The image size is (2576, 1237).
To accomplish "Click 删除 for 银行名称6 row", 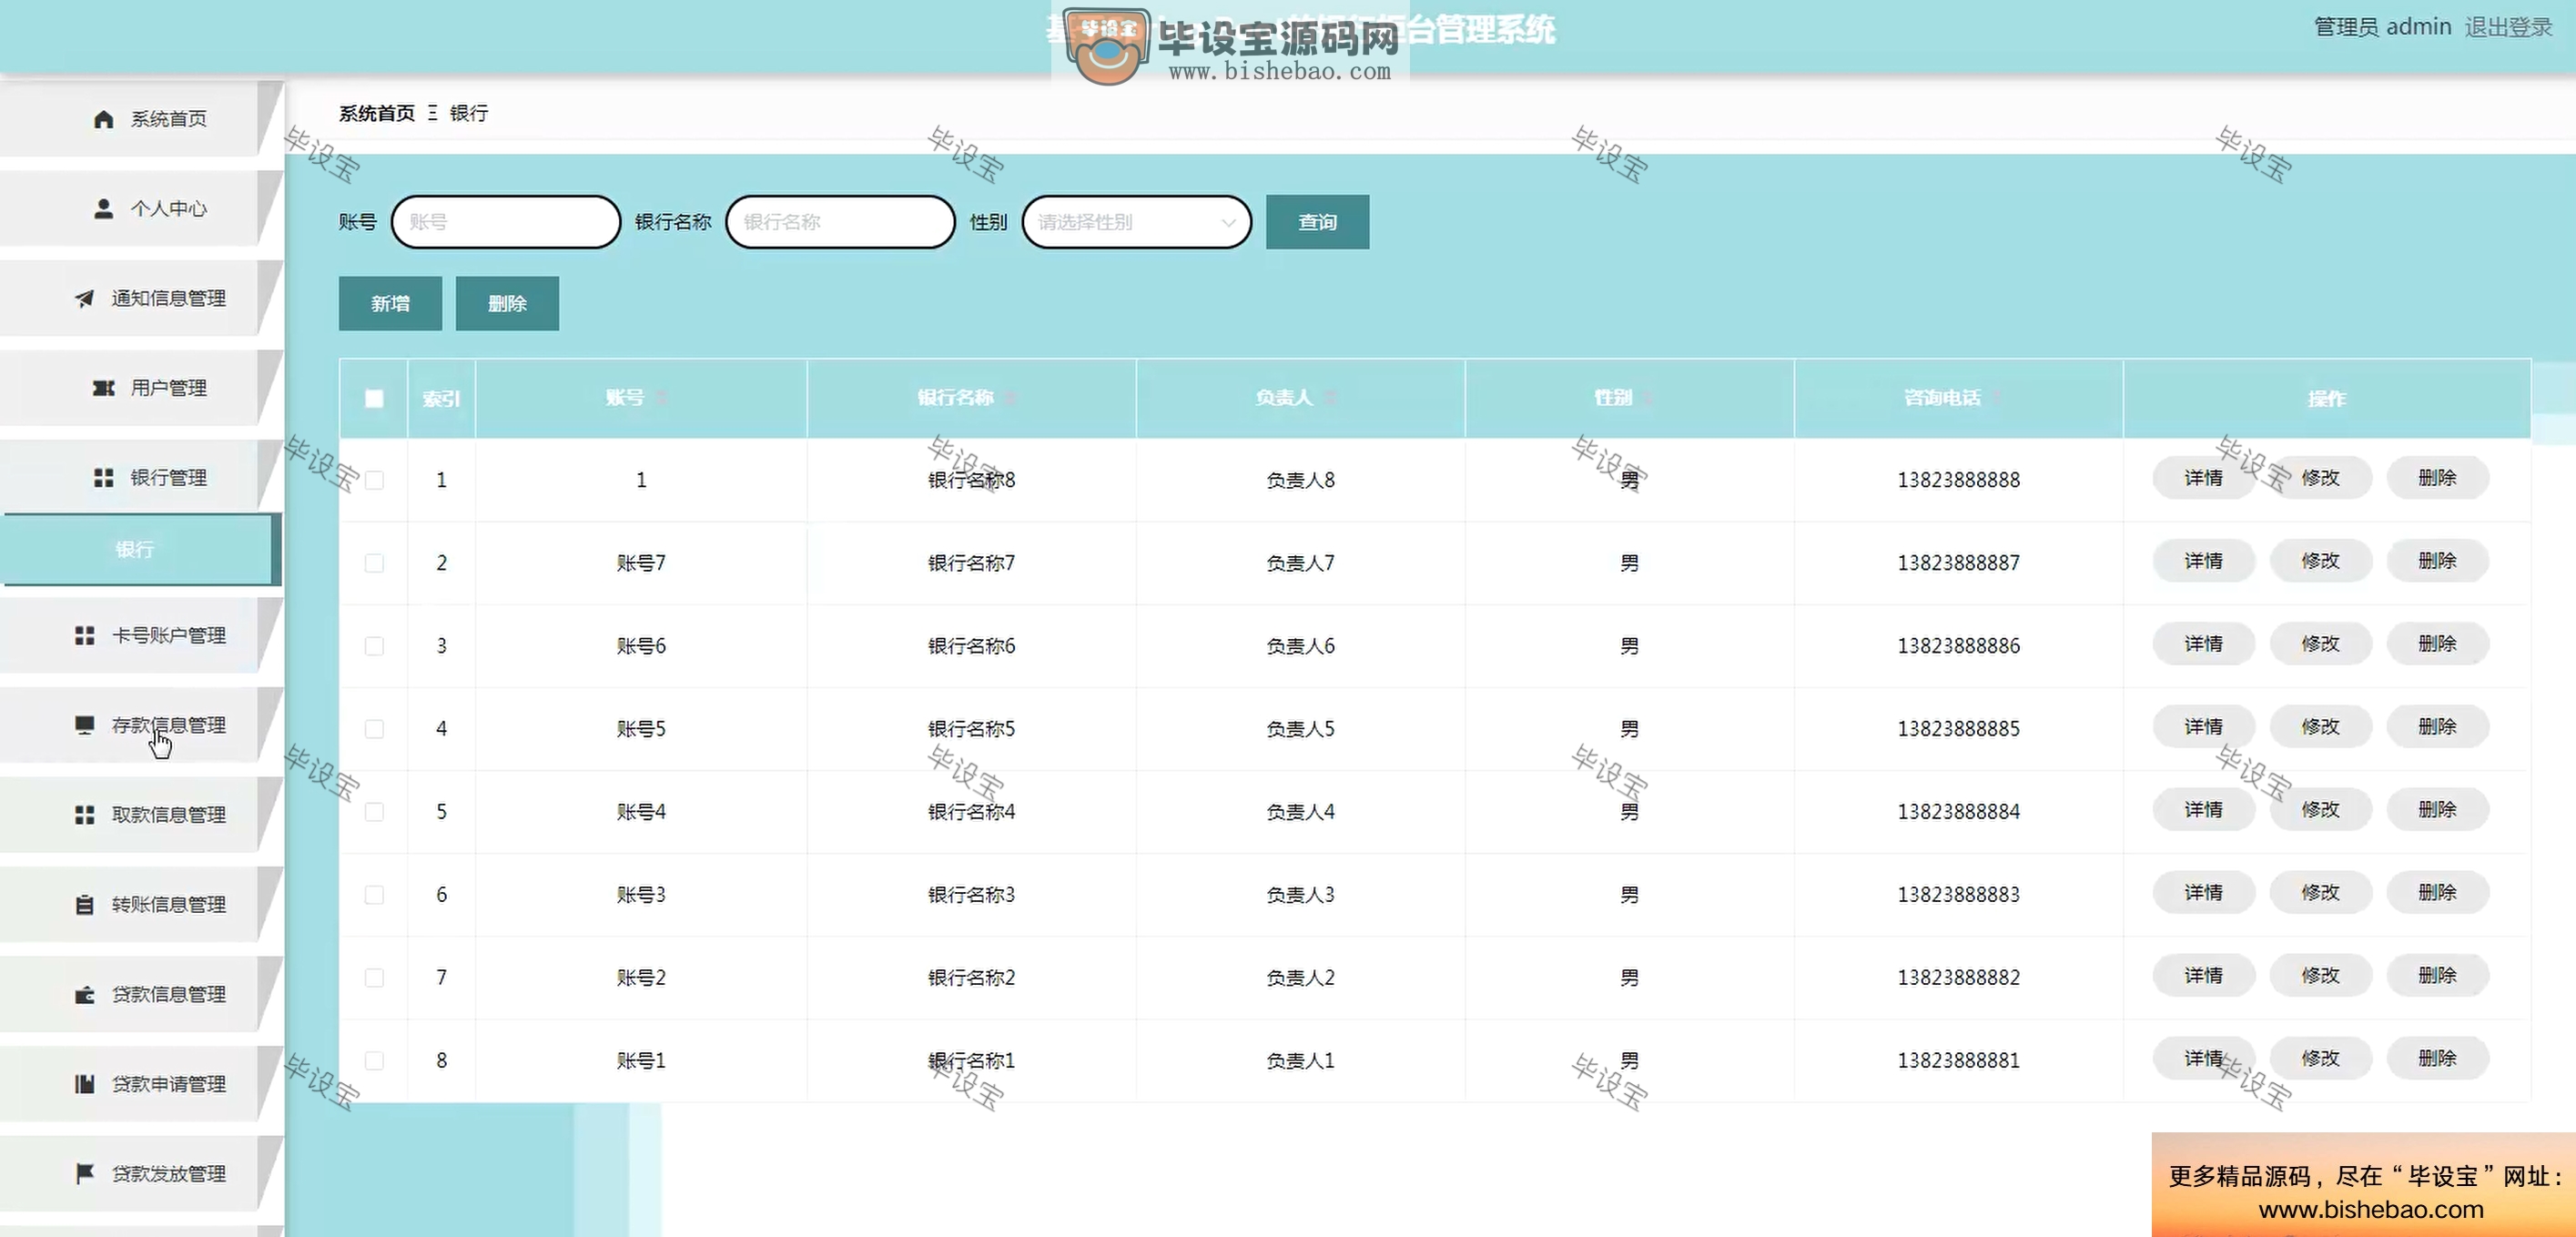I will pyautogui.click(x=2437, y=644).
